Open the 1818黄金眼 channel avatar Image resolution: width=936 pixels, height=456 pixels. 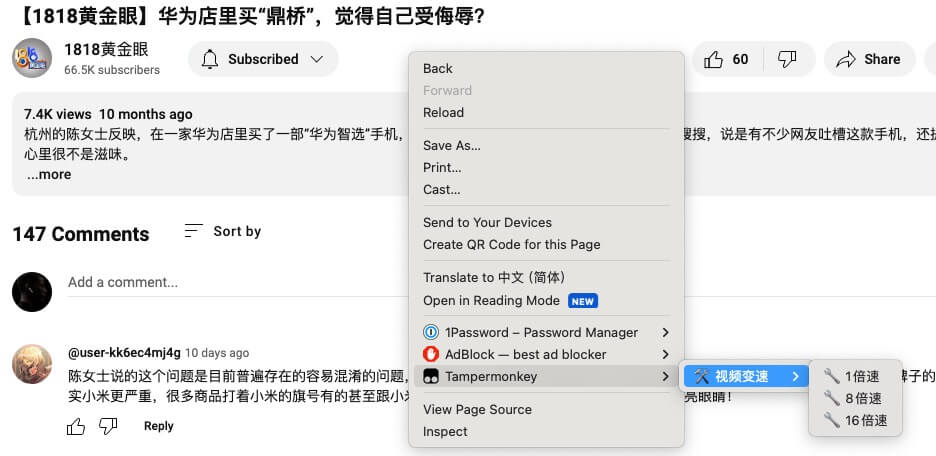click(x=32, y=58)
